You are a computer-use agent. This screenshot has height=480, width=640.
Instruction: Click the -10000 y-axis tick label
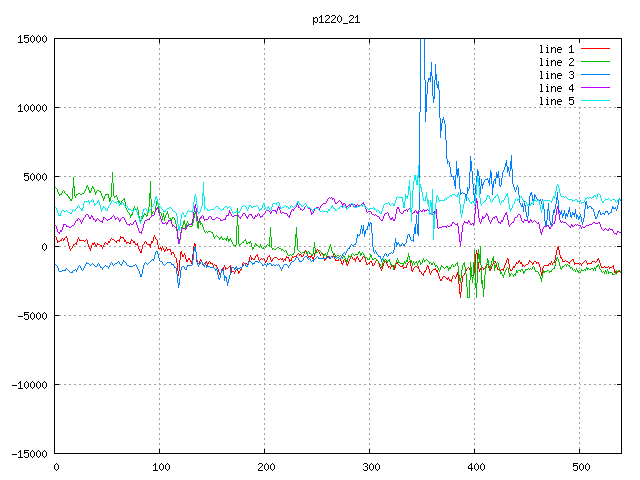pyautogui.click(x=29, y=385)
